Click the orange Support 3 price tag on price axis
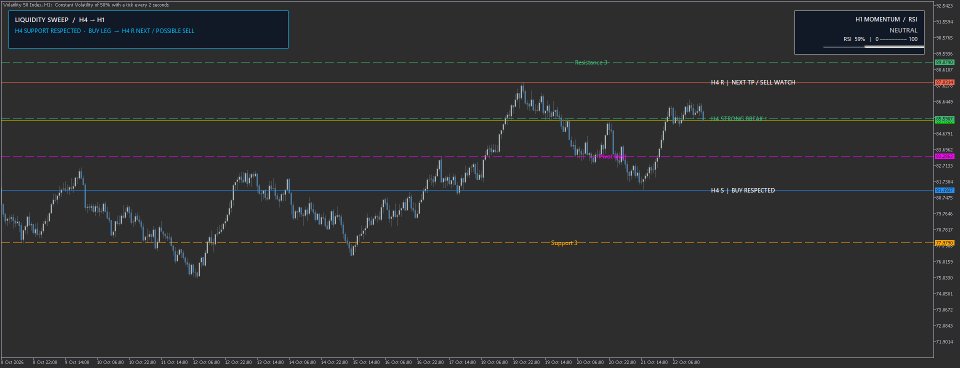This screenshot has height=368, width=960. pos(944,243)
